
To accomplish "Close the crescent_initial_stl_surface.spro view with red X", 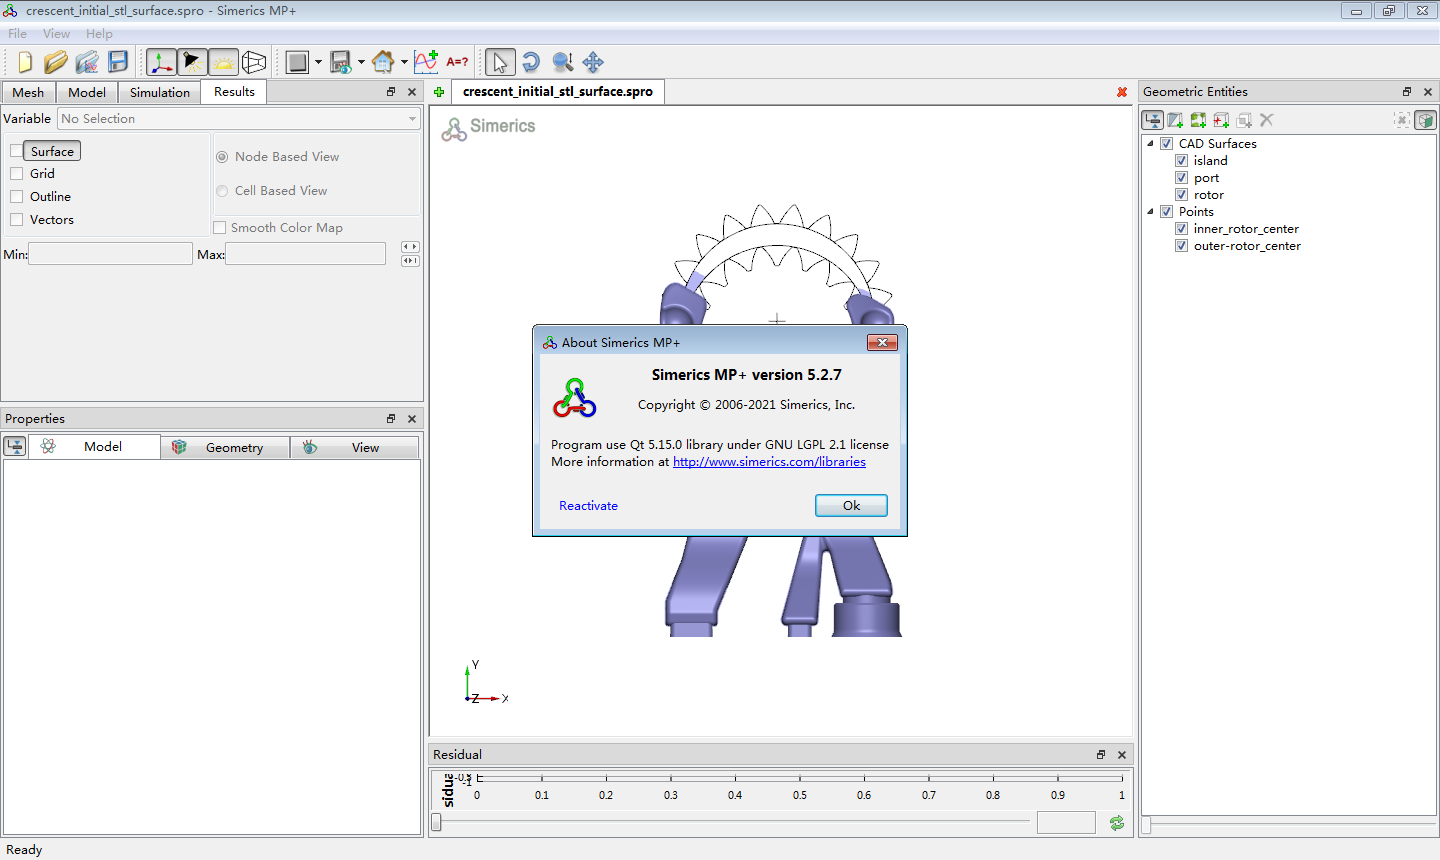I will [1122, 92].
